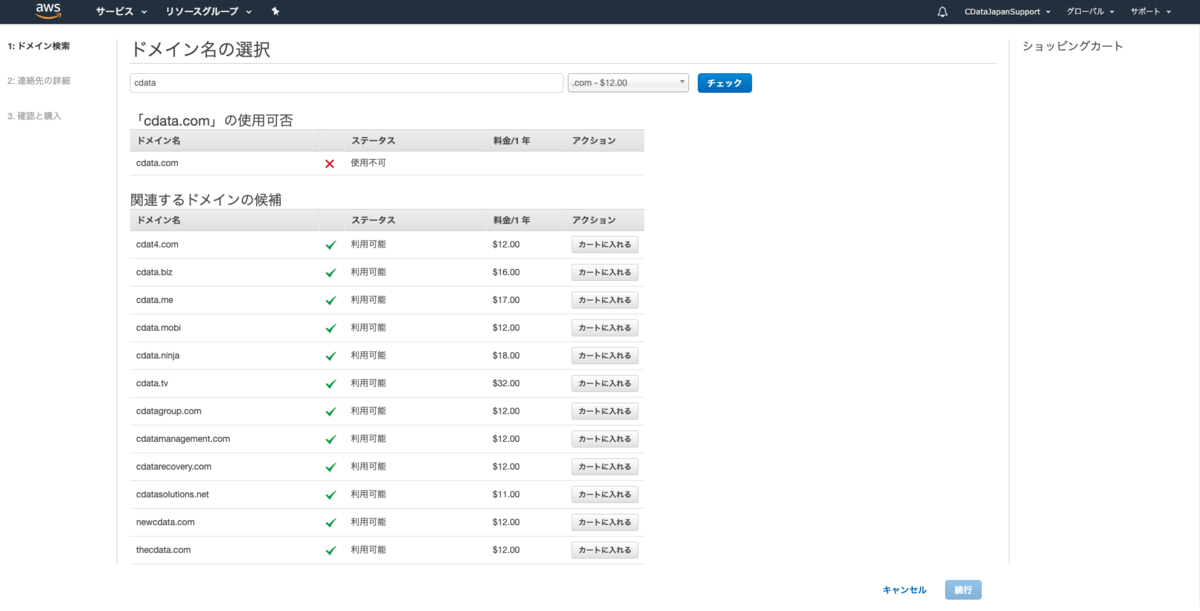The image size is (1200, 611).
Task: Click the green checkmark for cdatamanagement.com
Action: (330, 439)
